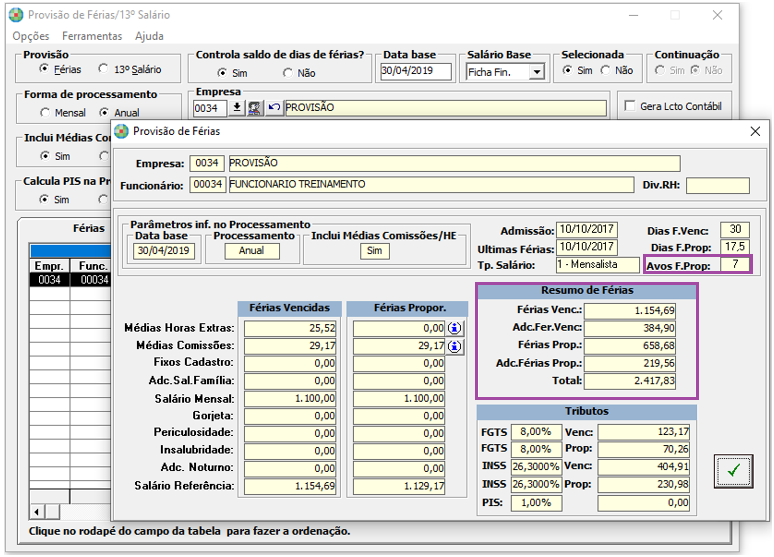Click Salário Referência proportional value 1.129,17
The height and width of the screenshot is (557, 774).
pyautogui.click(x=399, y=486)
